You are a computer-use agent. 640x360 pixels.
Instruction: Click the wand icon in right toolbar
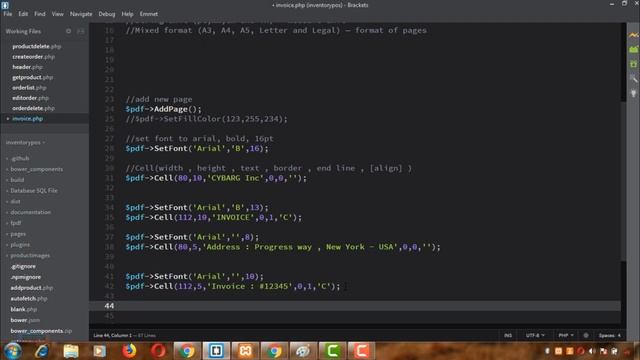633,78
